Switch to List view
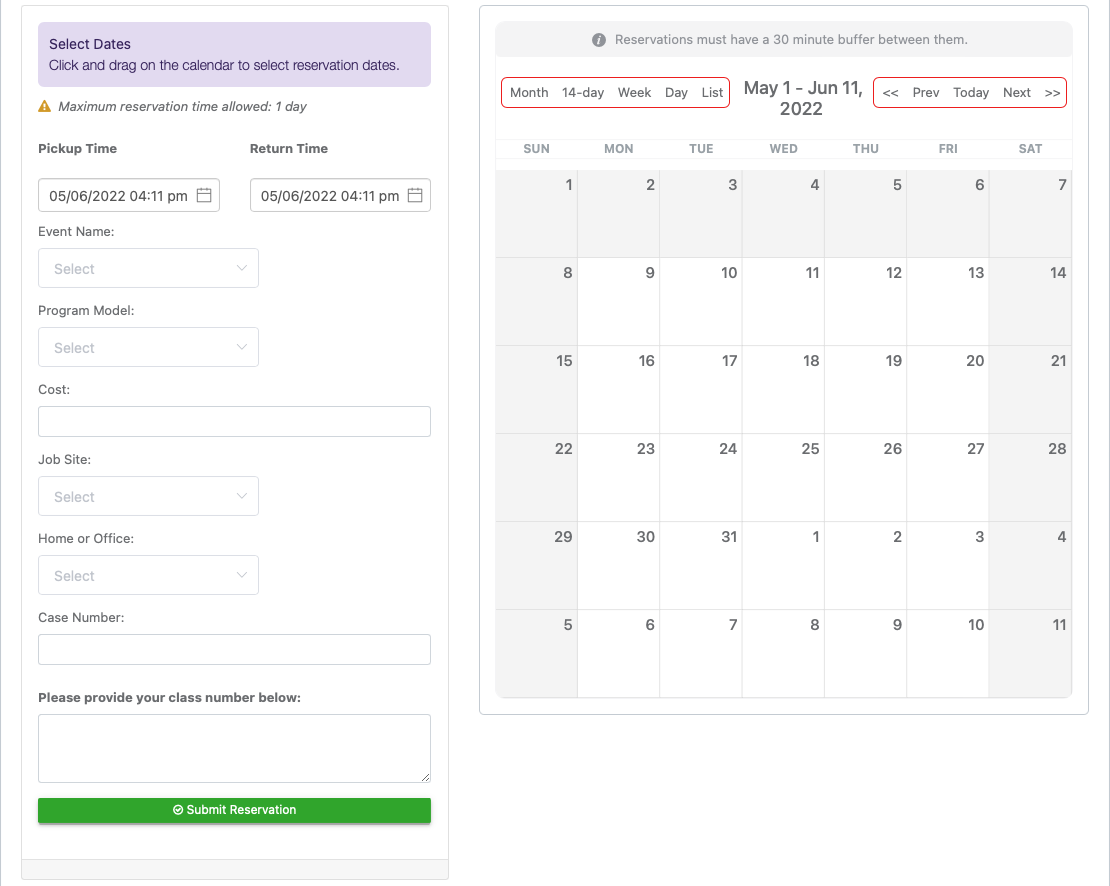Image resolution: width=1110 pixels, height=886 pixels. pyautogui.click(x=712, y=92)
